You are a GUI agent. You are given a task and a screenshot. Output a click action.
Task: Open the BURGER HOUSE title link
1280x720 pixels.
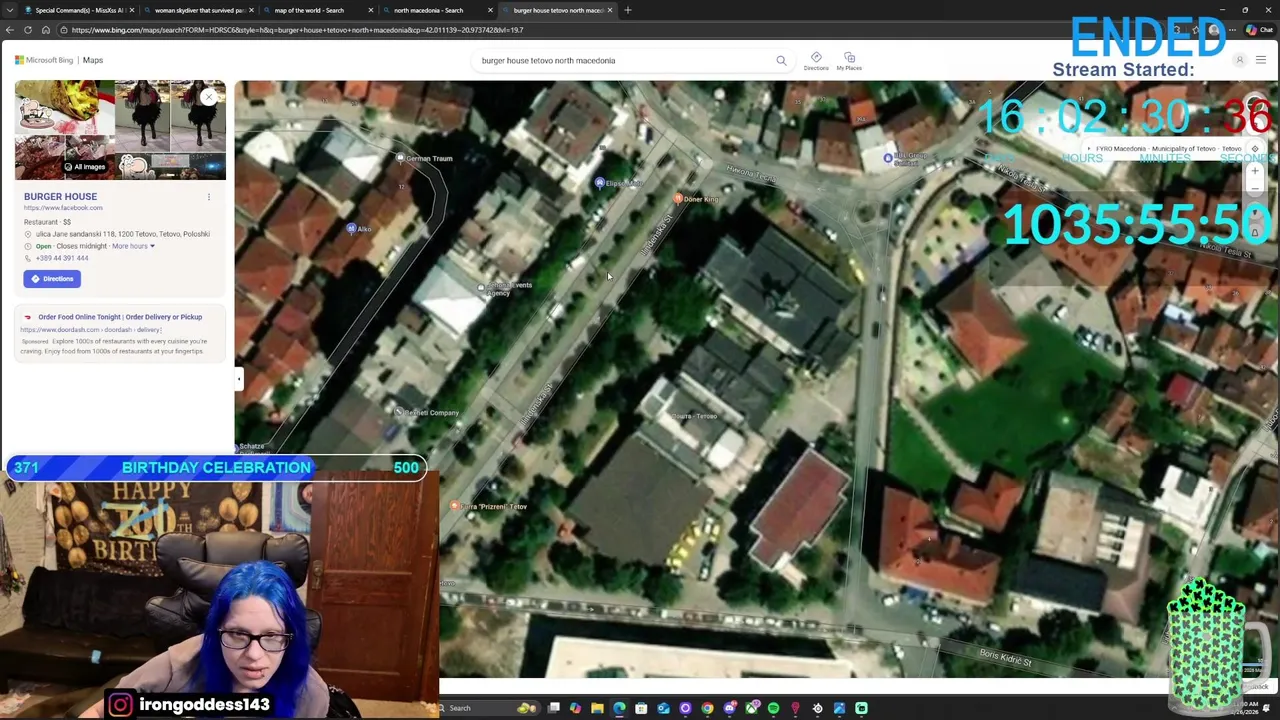pyautogui.click(x=60, y=197)
